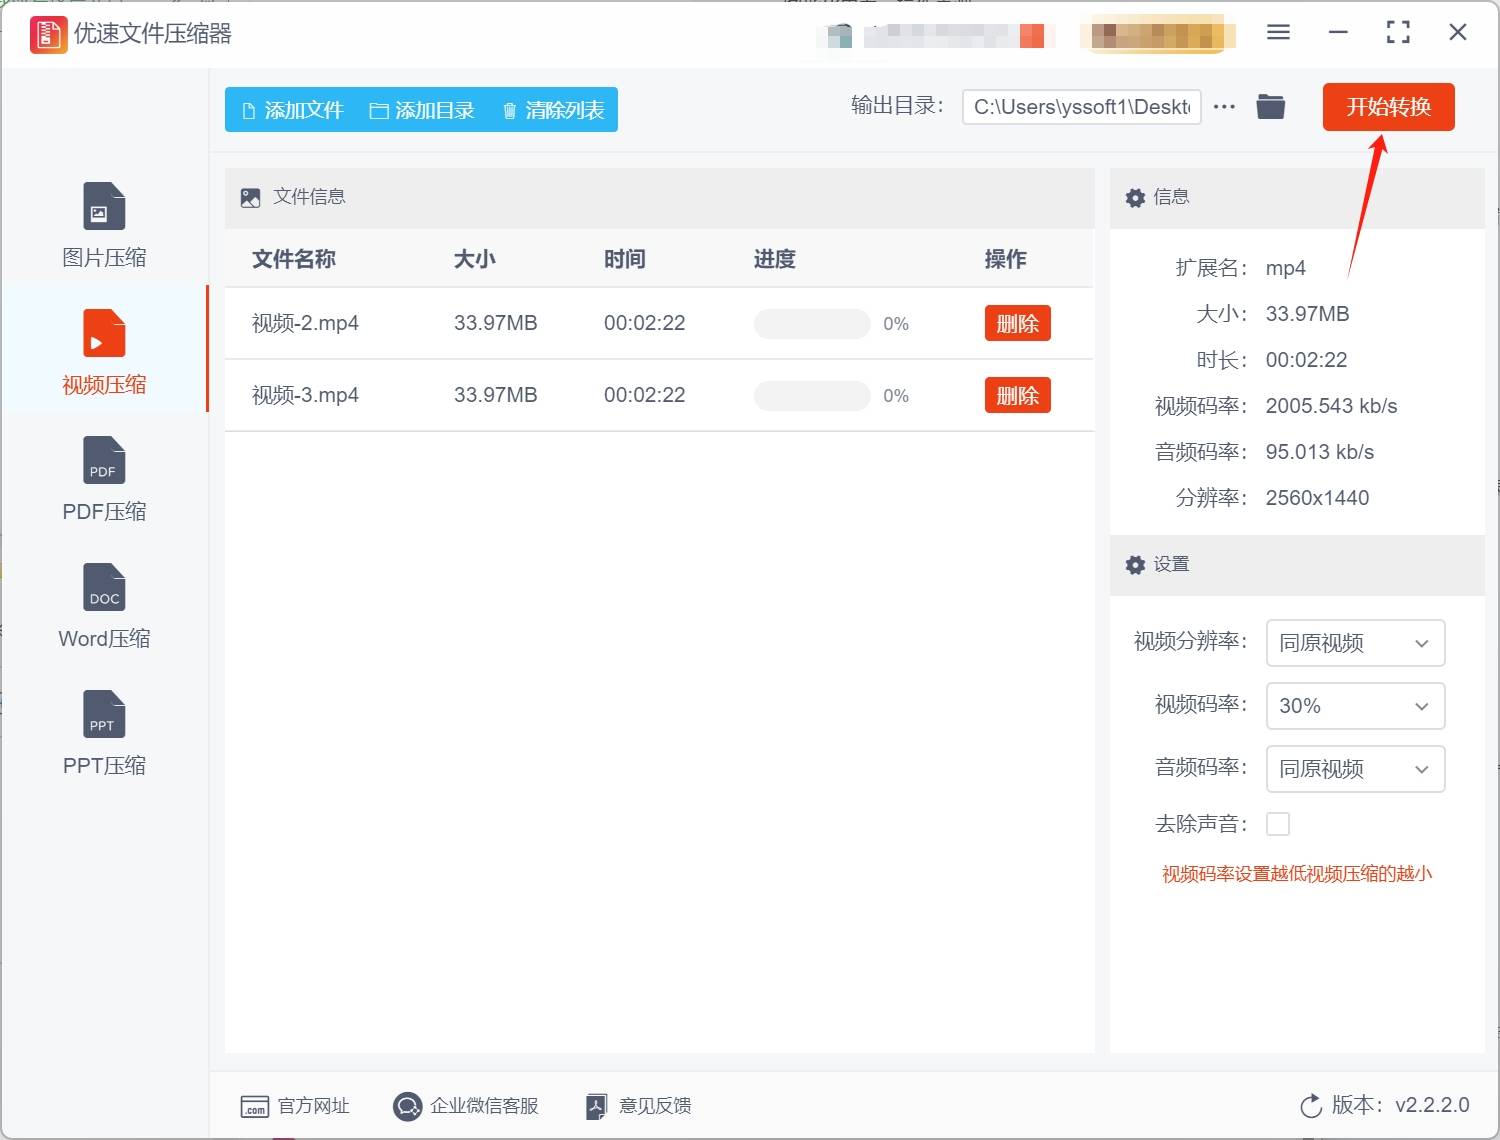1500x1140 pixels.
Task: Click the three-dot browse output path icon
Action: 1224,107
